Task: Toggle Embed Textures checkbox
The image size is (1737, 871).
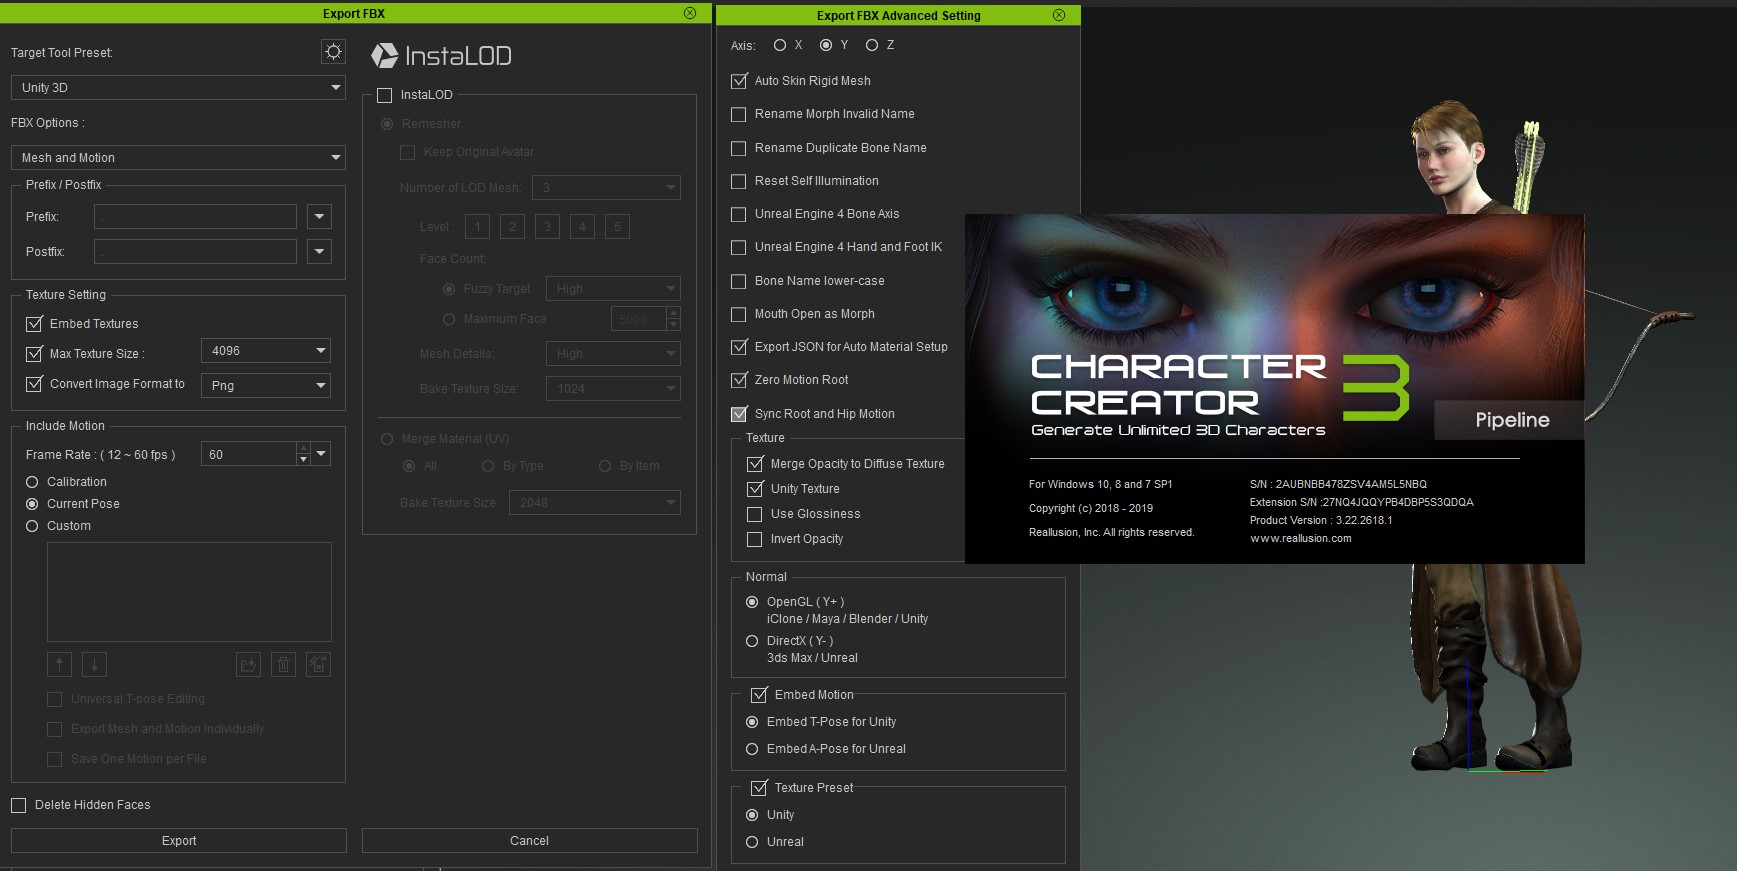Action: tap(34, 324)
